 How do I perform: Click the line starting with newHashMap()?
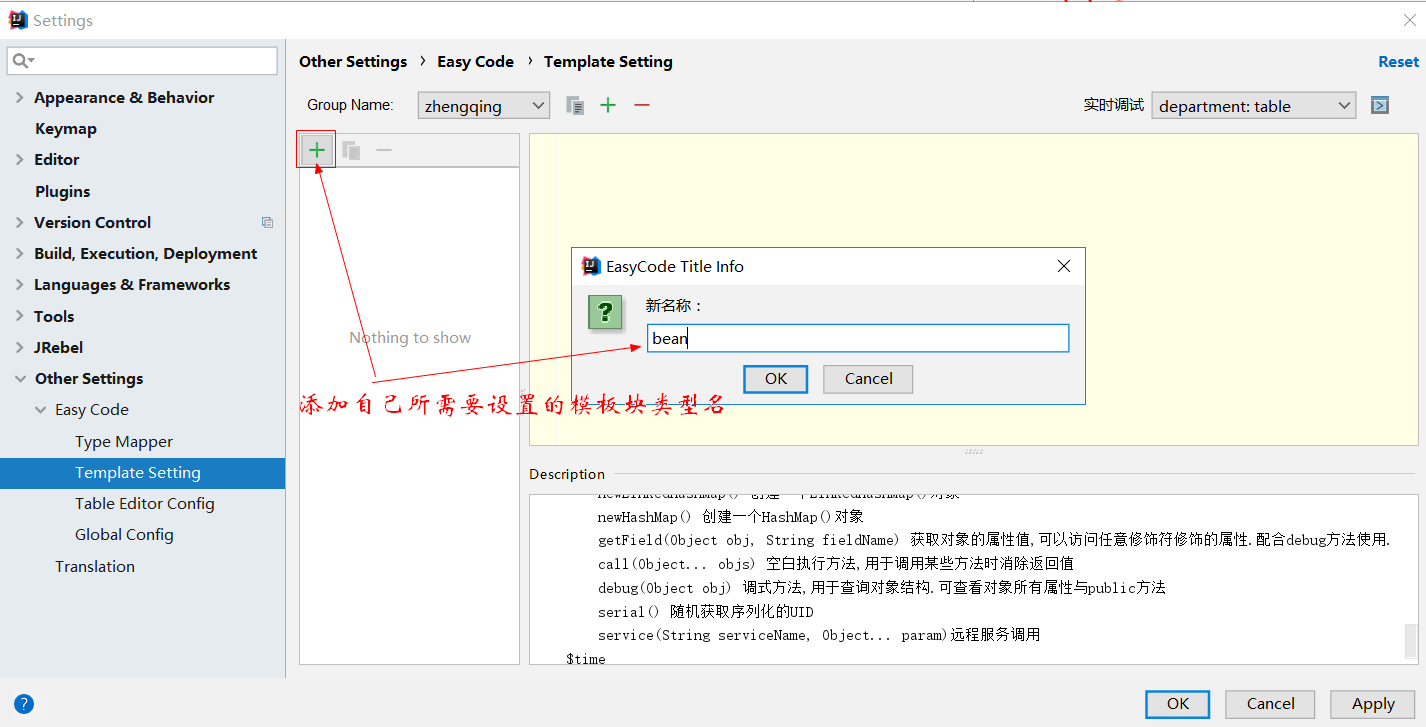pyautogui.click(x=731, y=516)
